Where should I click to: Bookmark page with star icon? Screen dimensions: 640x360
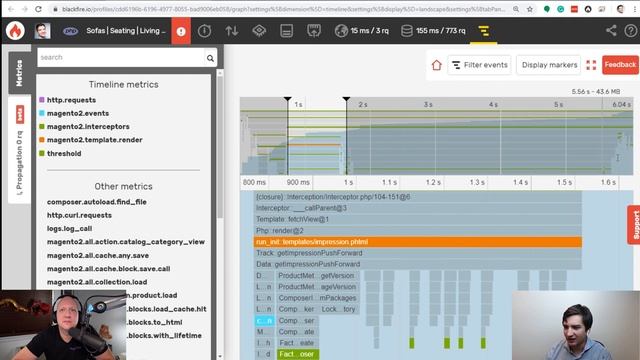tap(529, 9)
